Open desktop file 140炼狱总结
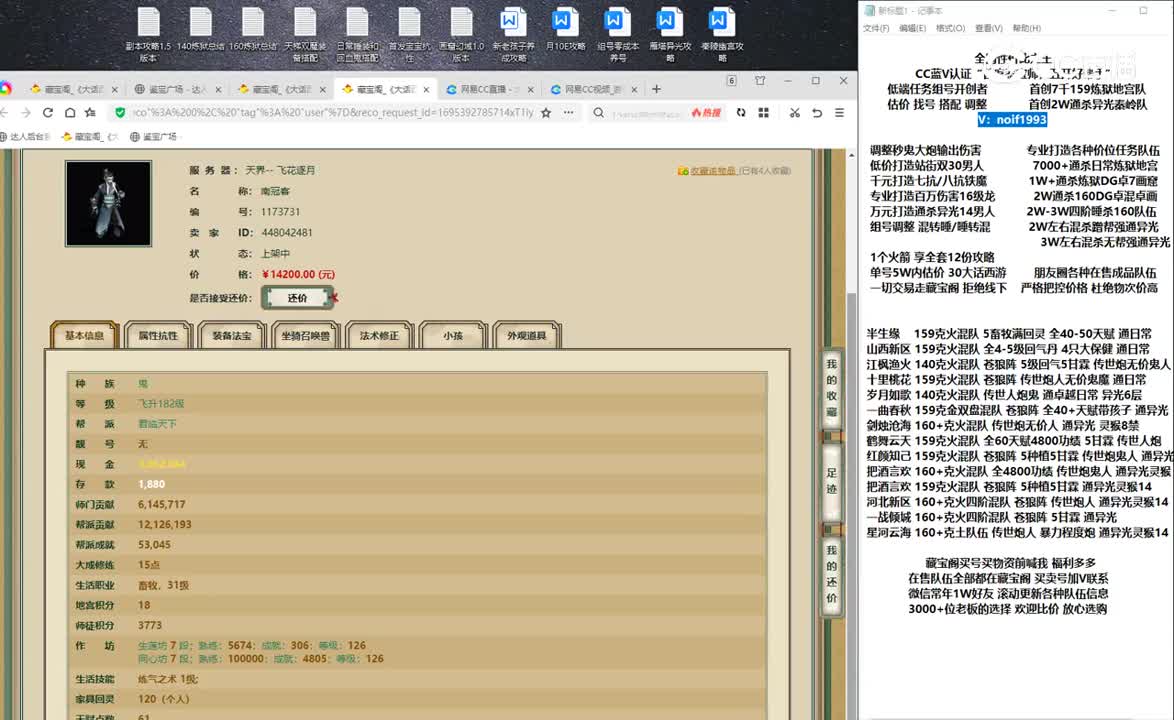 click(x=201, y=30)
